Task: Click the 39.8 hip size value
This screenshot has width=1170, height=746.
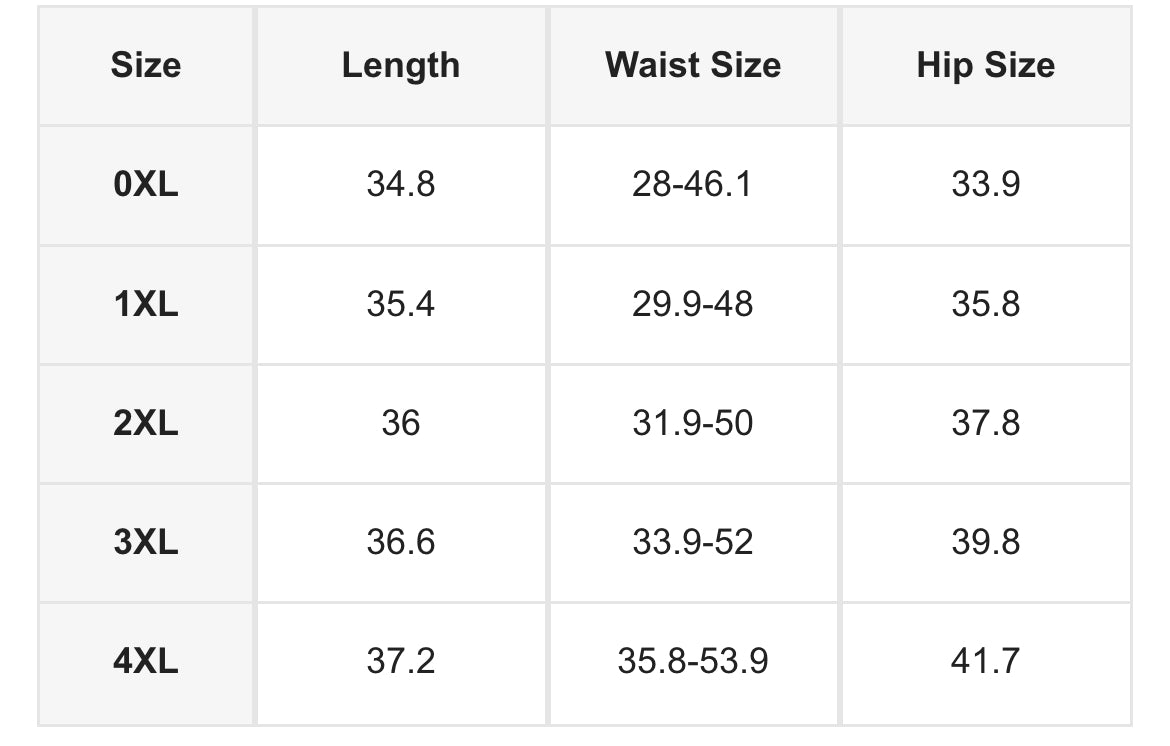Action: point(986,542)
